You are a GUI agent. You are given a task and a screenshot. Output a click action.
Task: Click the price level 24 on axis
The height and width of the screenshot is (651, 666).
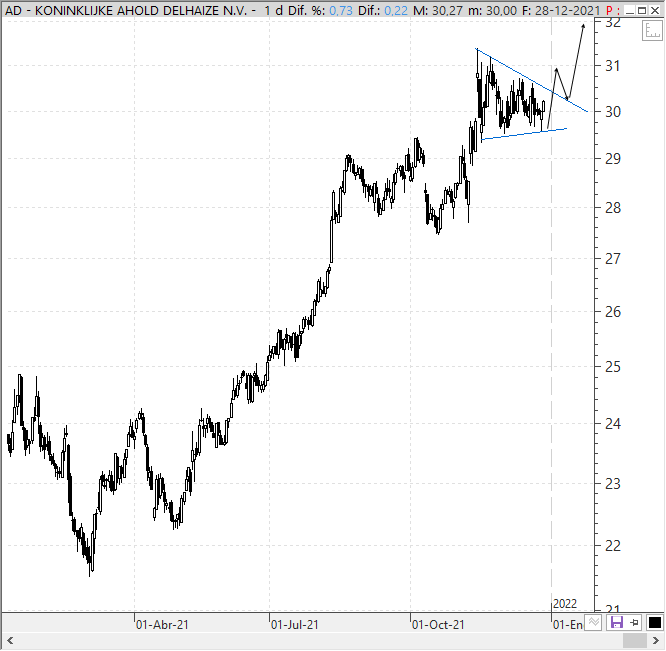pos(613,424)
